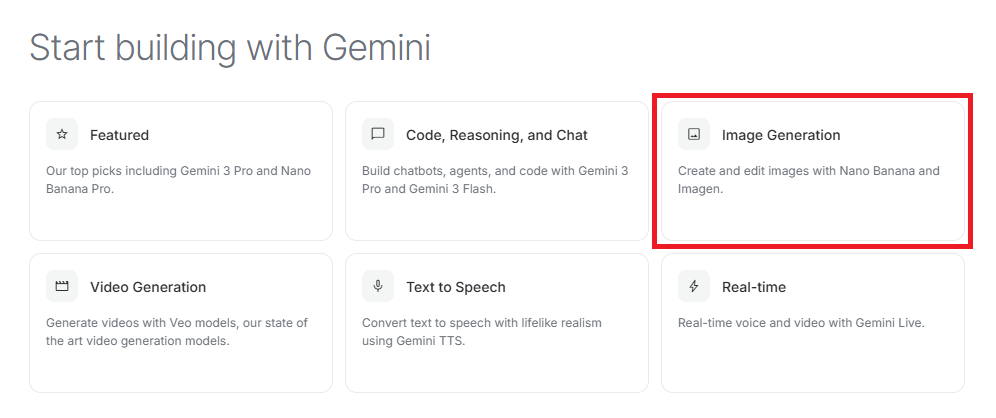
Task: Choose the Video Generation title
Action: coord(148,287)
